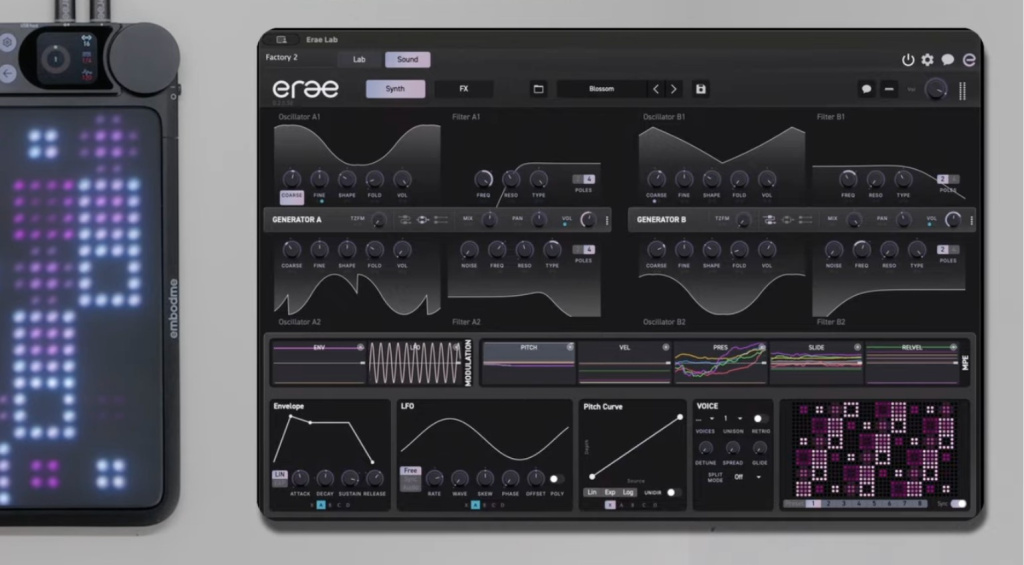This screenshot has height=565, width=1024.
Task: Toggle the Sync switch below the pattern grid
Action: [959, 504]
